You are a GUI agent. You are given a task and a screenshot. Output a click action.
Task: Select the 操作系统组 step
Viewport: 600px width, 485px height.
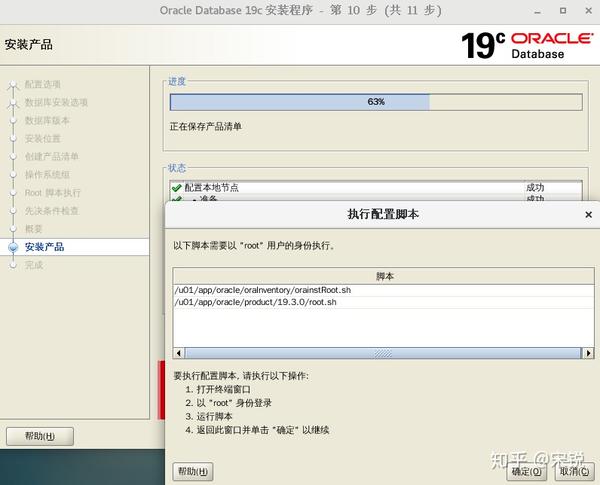point(47,175)
